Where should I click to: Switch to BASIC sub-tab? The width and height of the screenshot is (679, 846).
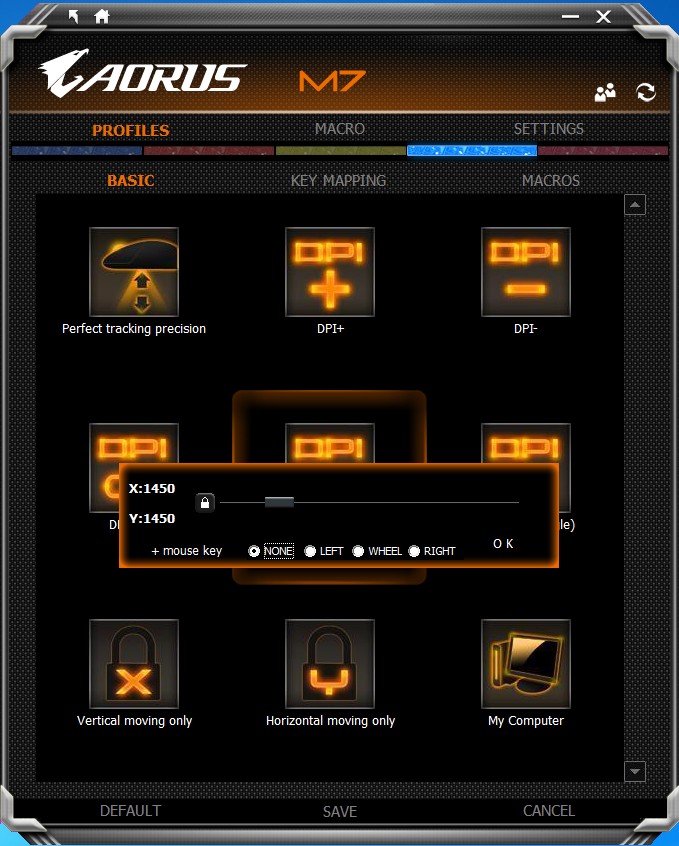pos(131,180)
